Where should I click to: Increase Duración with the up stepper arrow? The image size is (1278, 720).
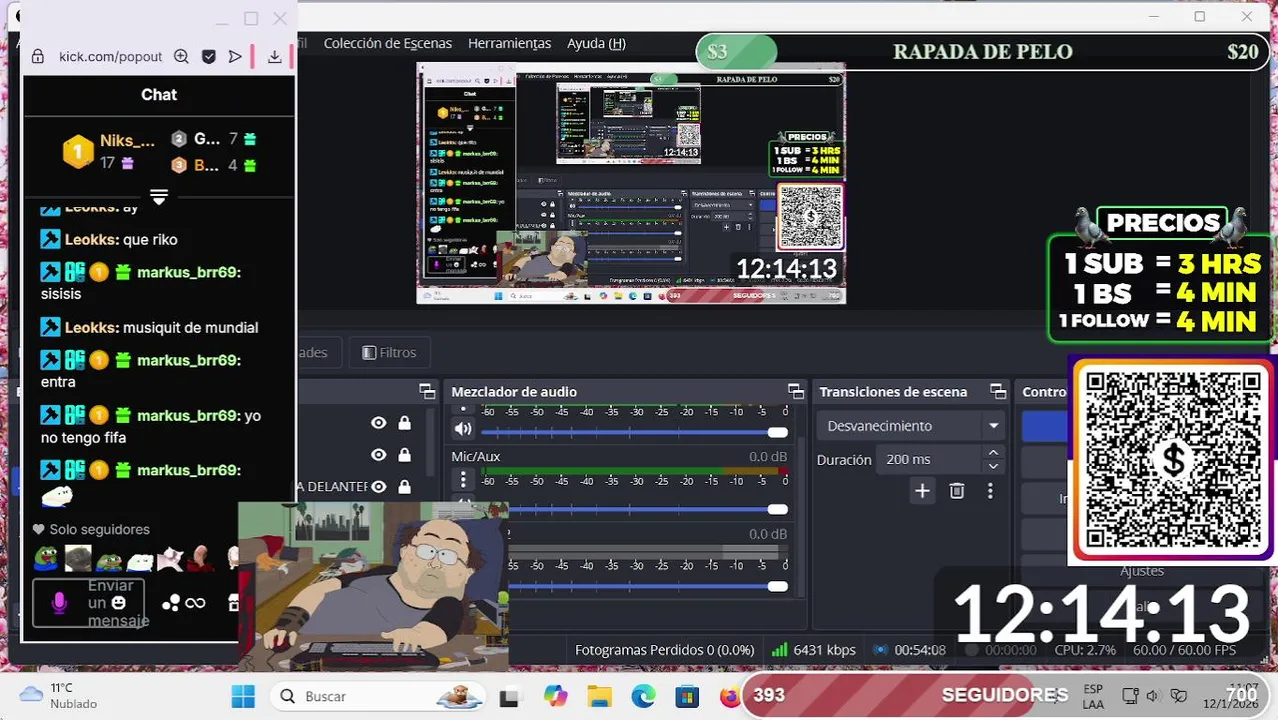point(993,453)
